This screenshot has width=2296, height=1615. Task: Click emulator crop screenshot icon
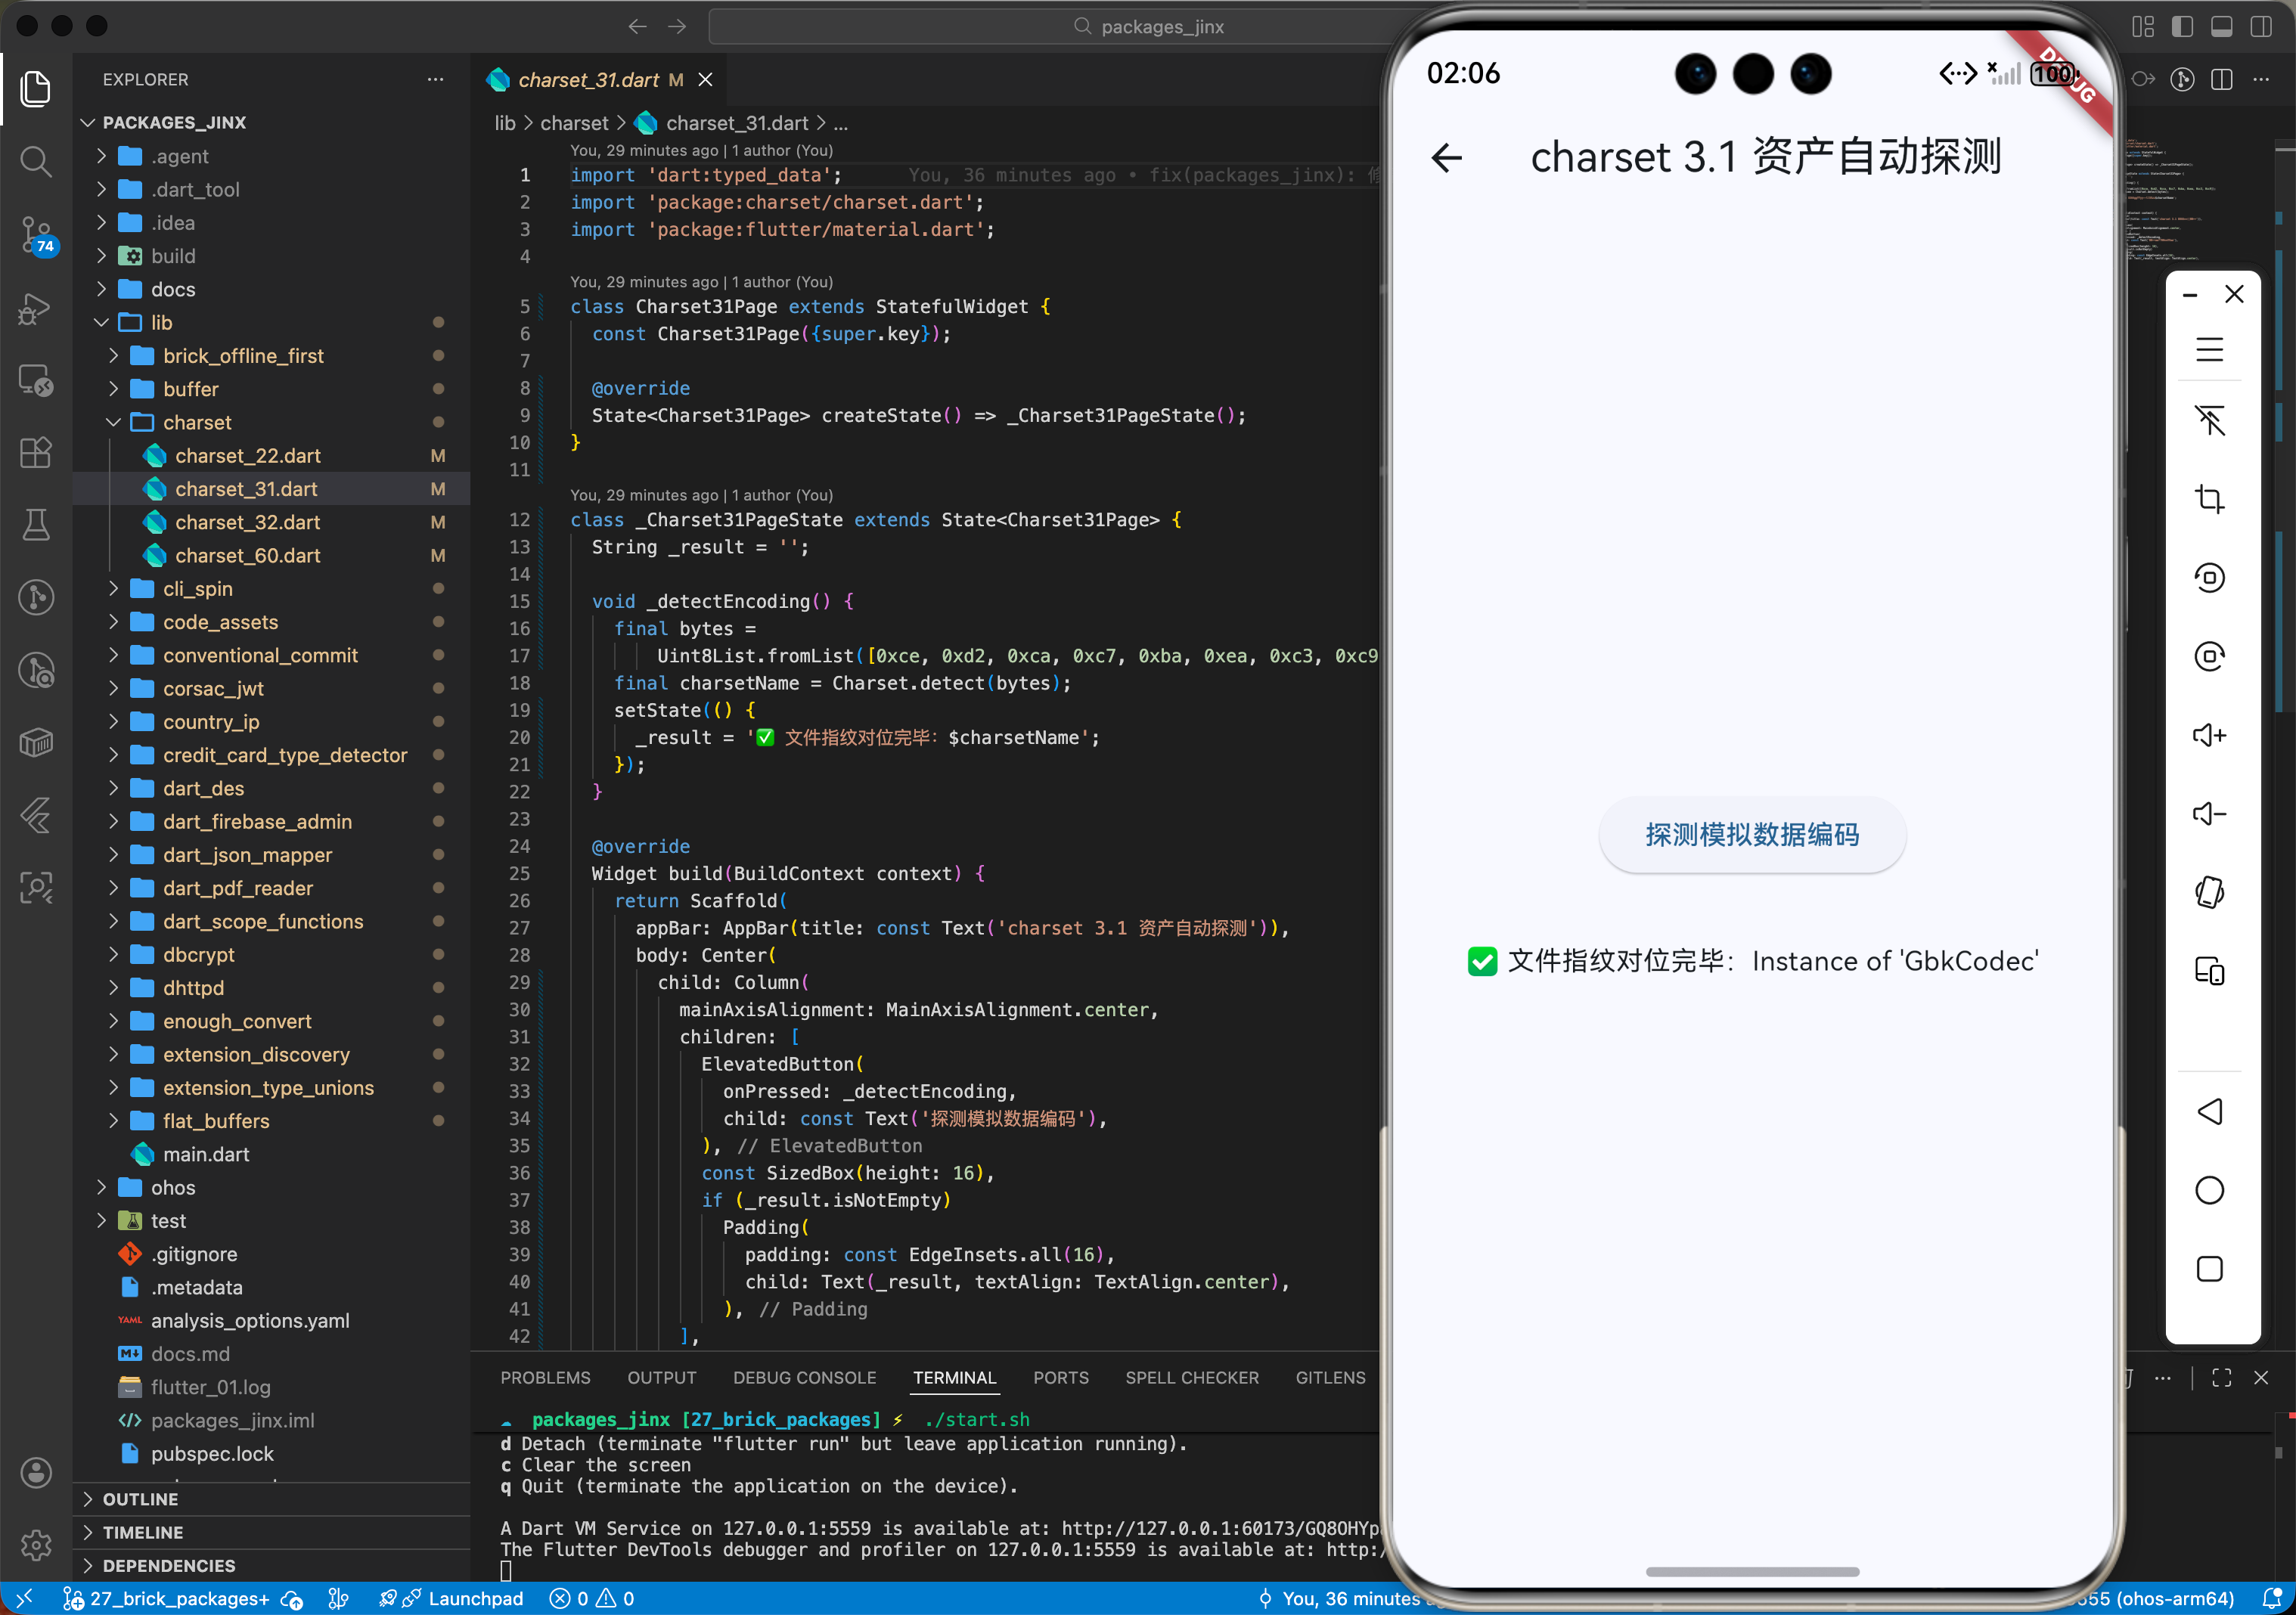pyautogui.click(x=2209, y=498)
